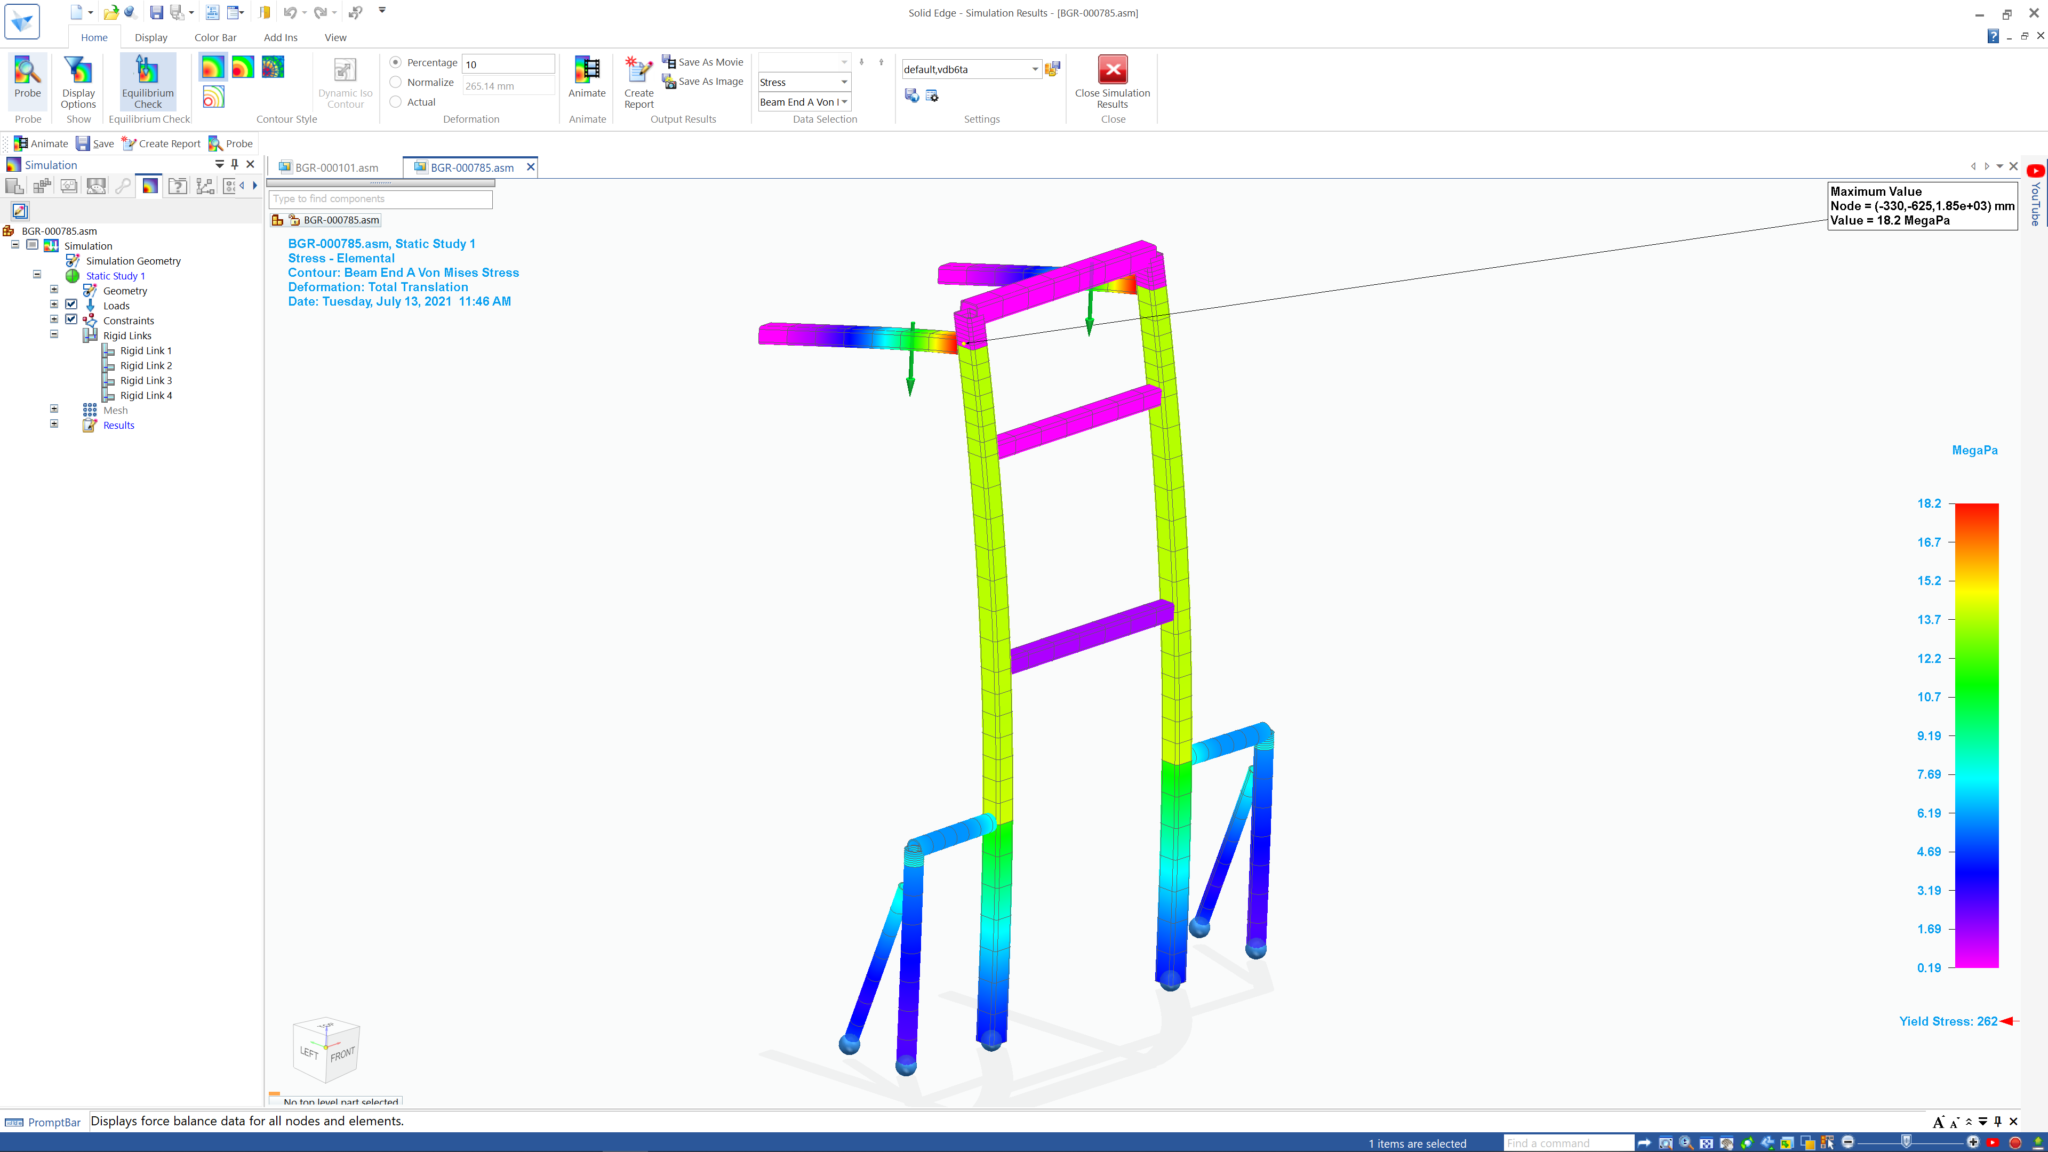Open the Color Bar ribbon tab

pos(215,38)
